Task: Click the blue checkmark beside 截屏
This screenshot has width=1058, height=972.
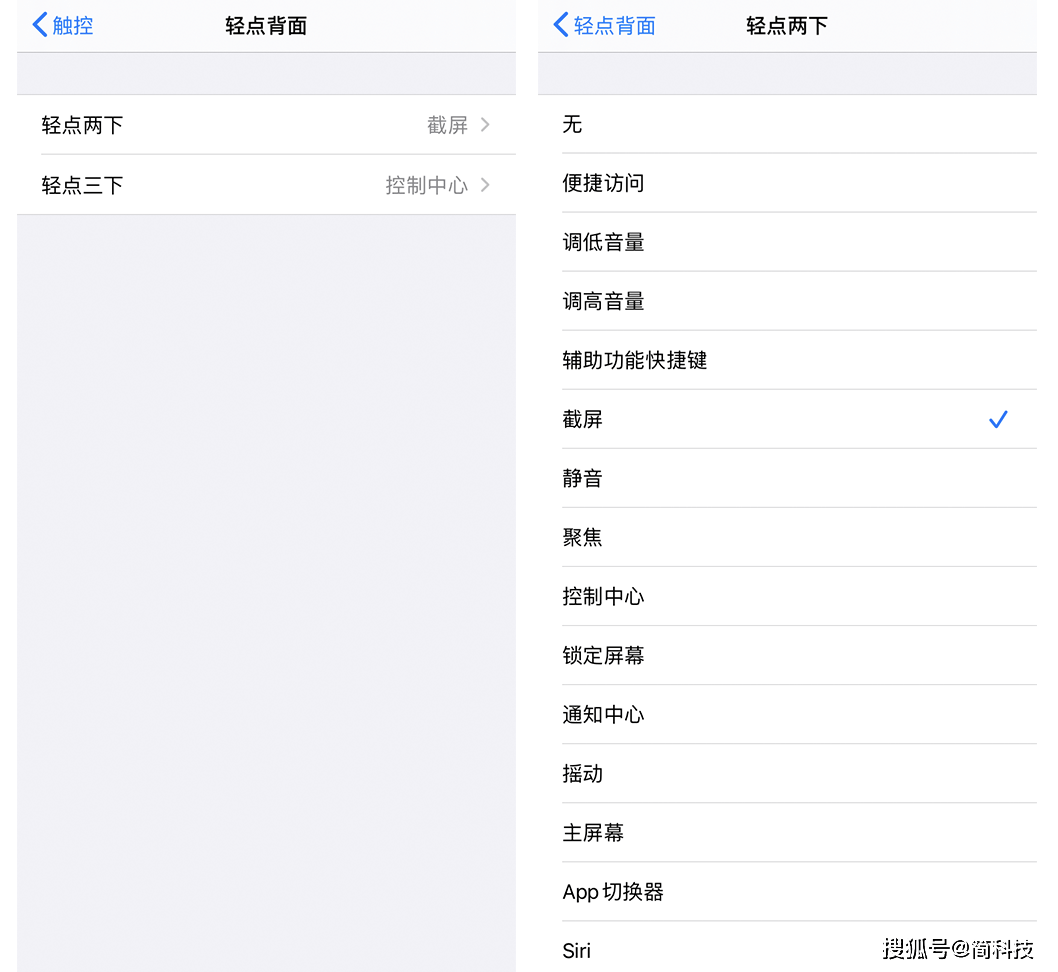Action: 997,419
